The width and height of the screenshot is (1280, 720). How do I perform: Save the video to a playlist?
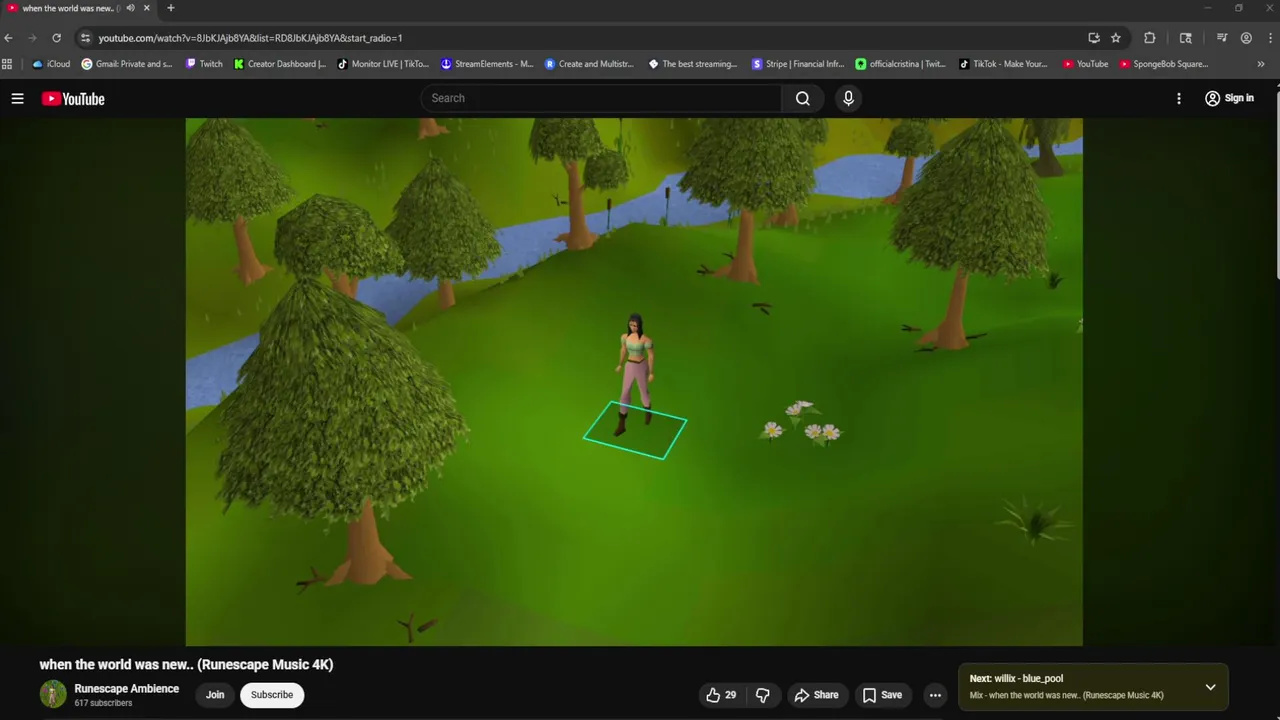[882, 695]
